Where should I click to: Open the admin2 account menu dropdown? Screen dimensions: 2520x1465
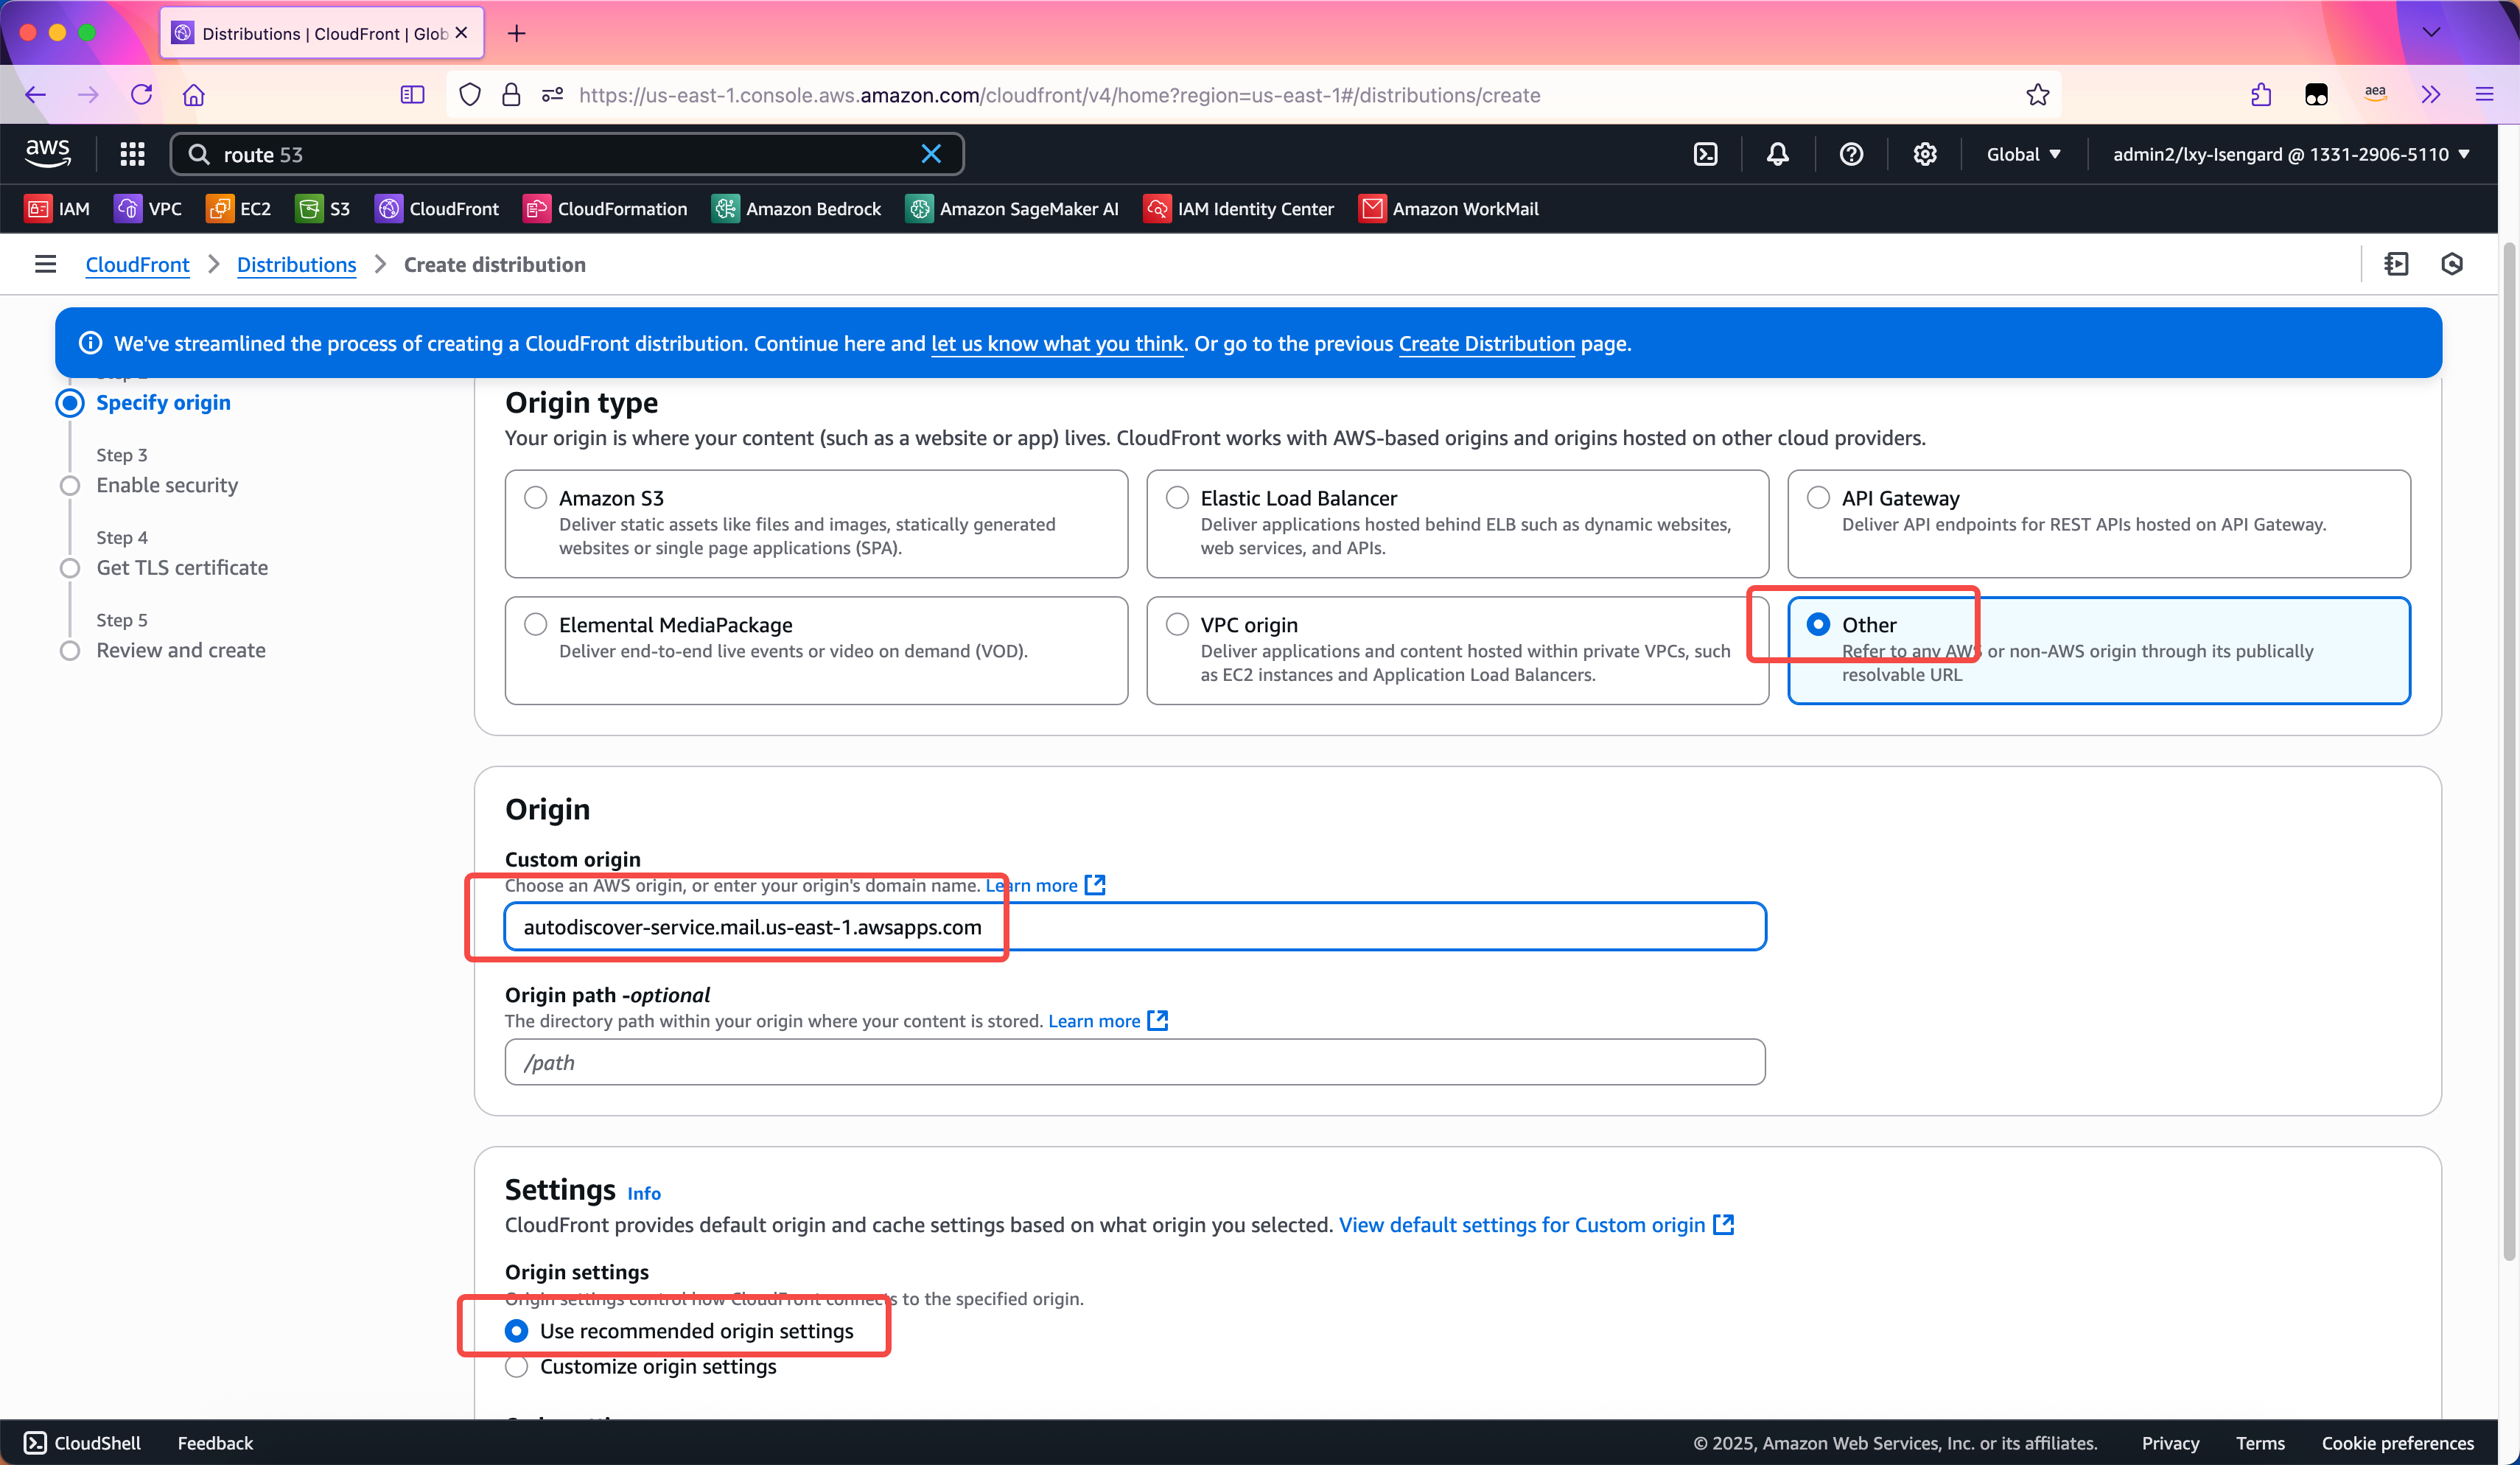tap(2291, 154)
